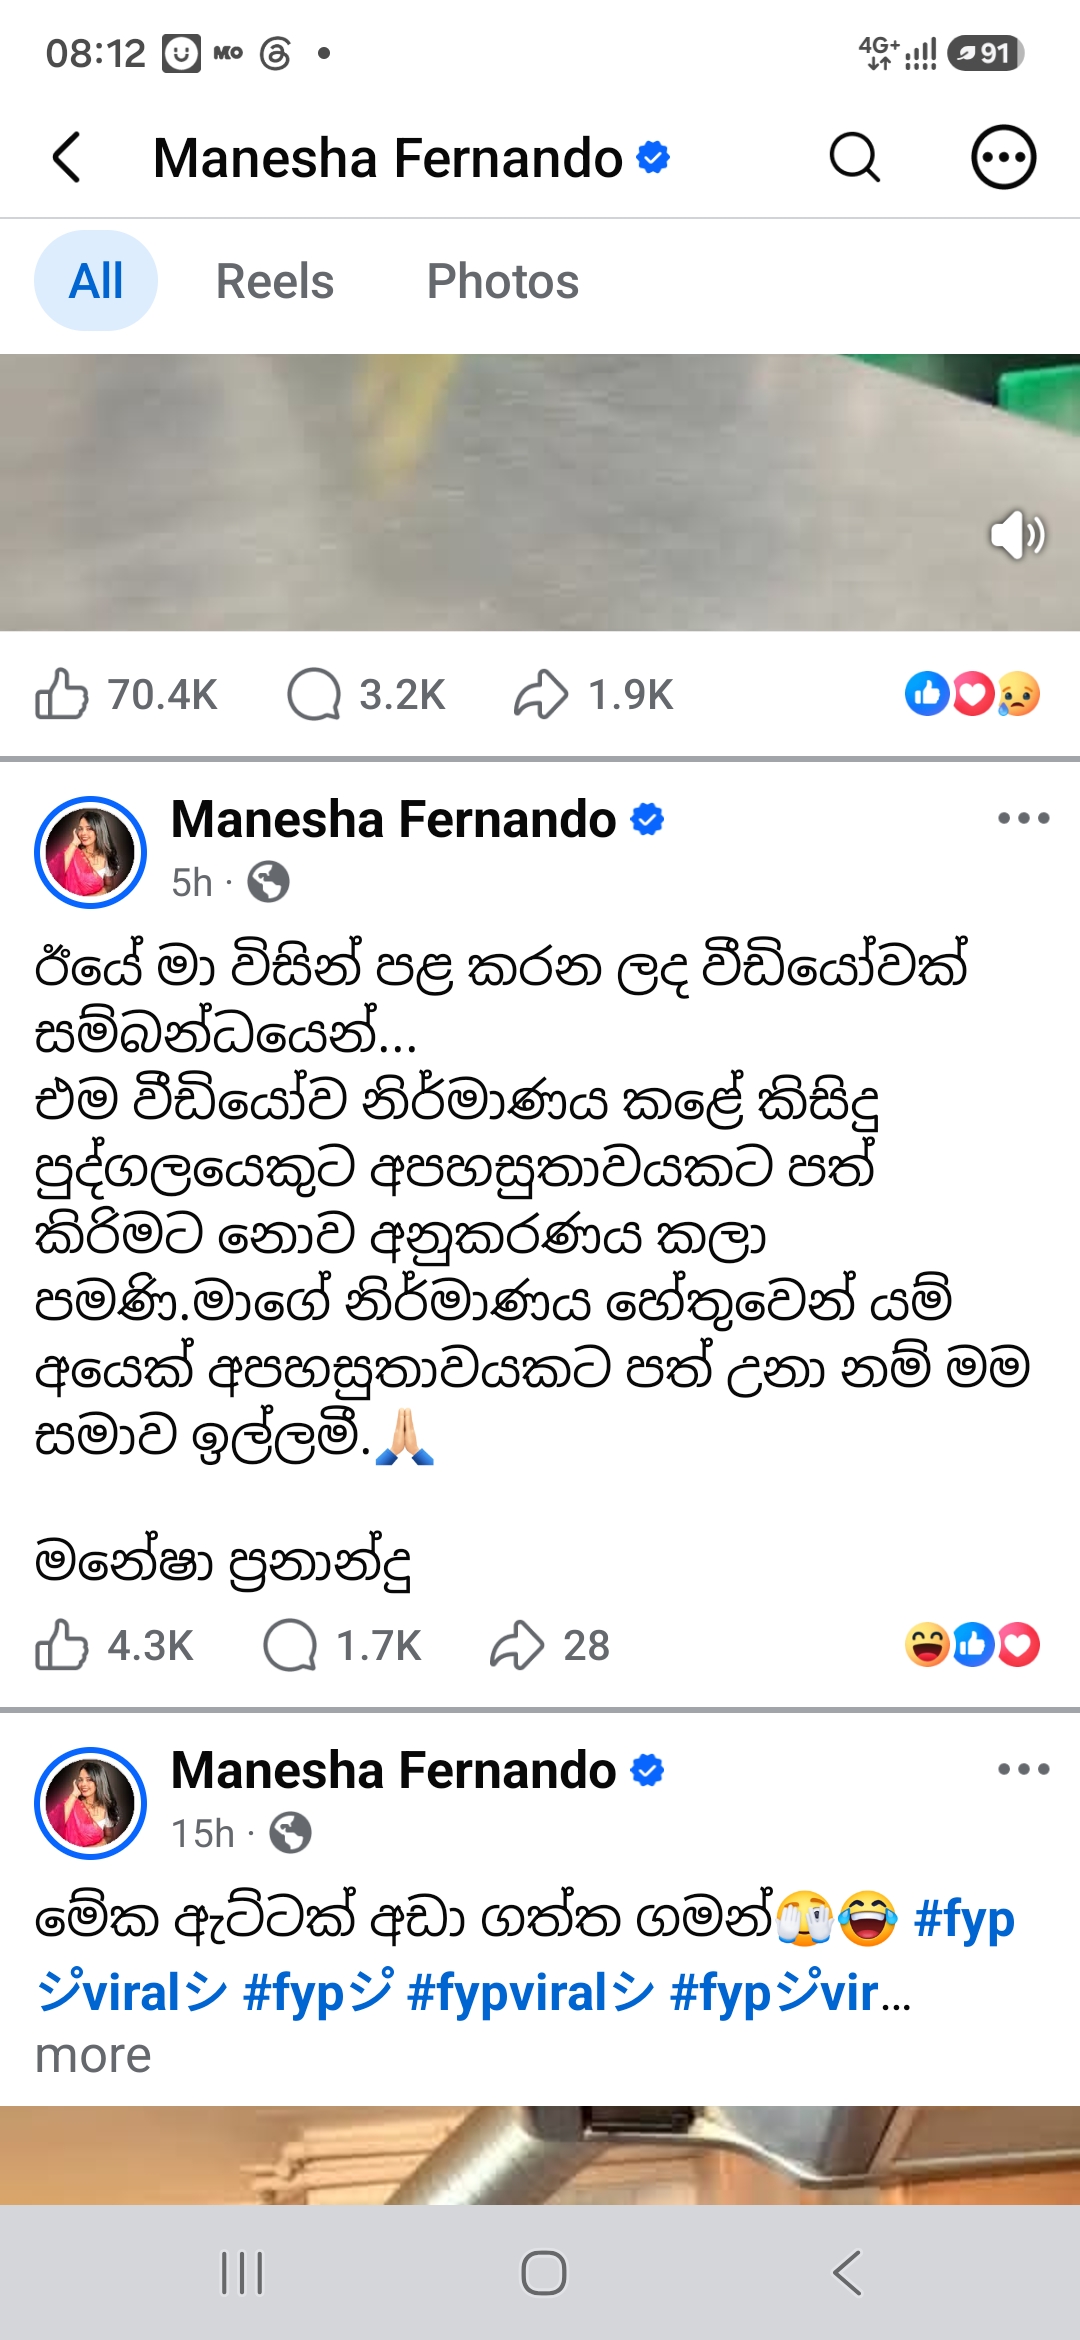View reaction emojis on the 4.3K post
1080x2340 pixels.
coord(972,1645)
